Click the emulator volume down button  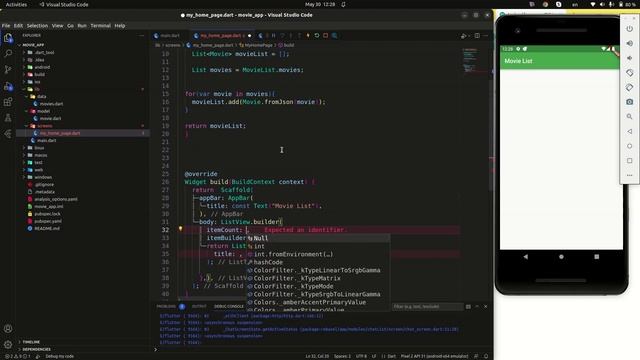tap(629, 58)
